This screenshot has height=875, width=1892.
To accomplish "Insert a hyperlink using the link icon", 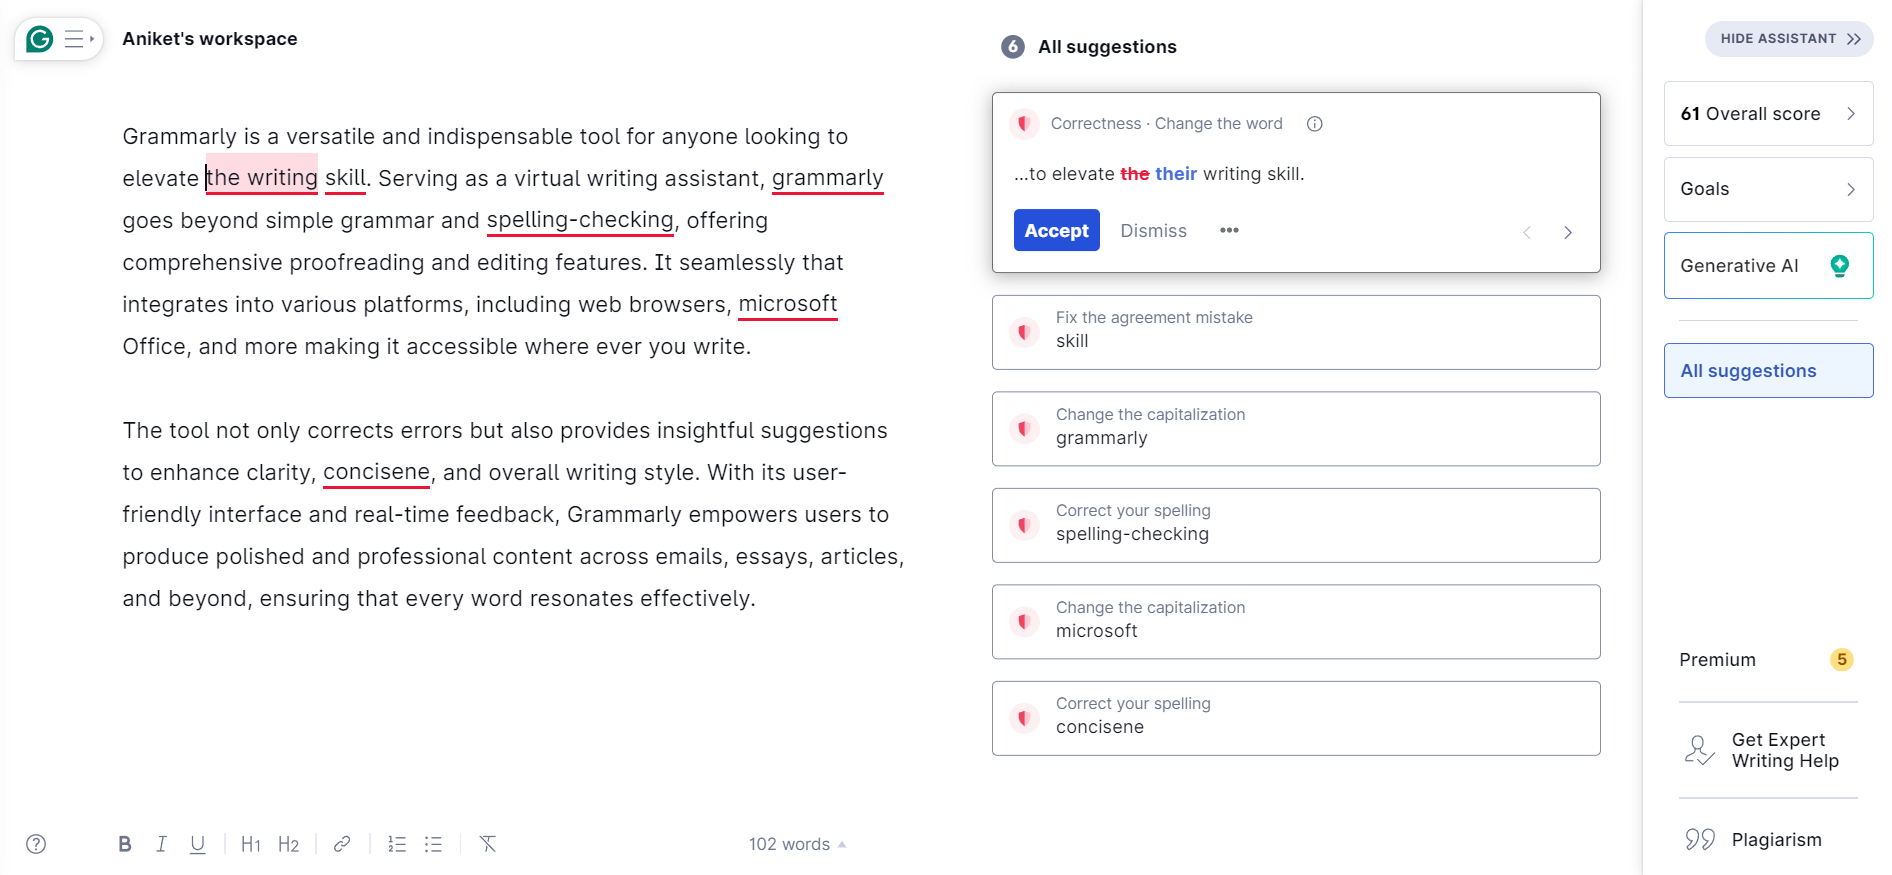I will [341, 843].
